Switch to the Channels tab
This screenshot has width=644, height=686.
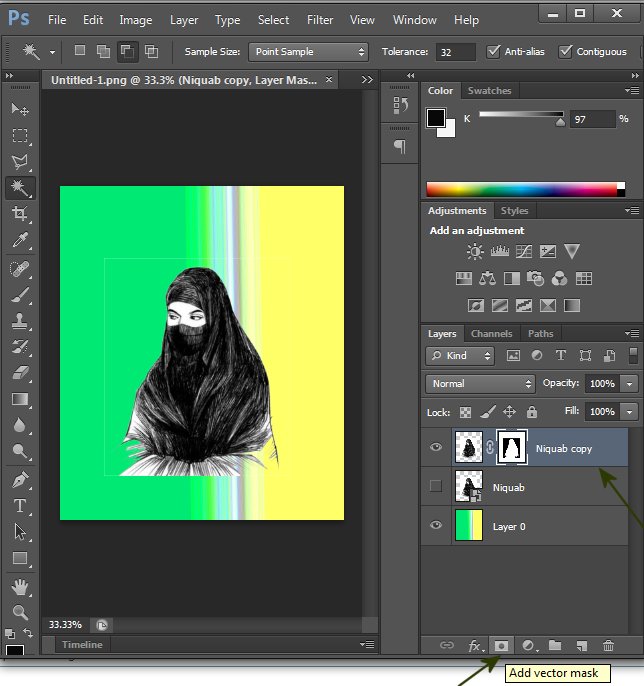click(491, 334)
